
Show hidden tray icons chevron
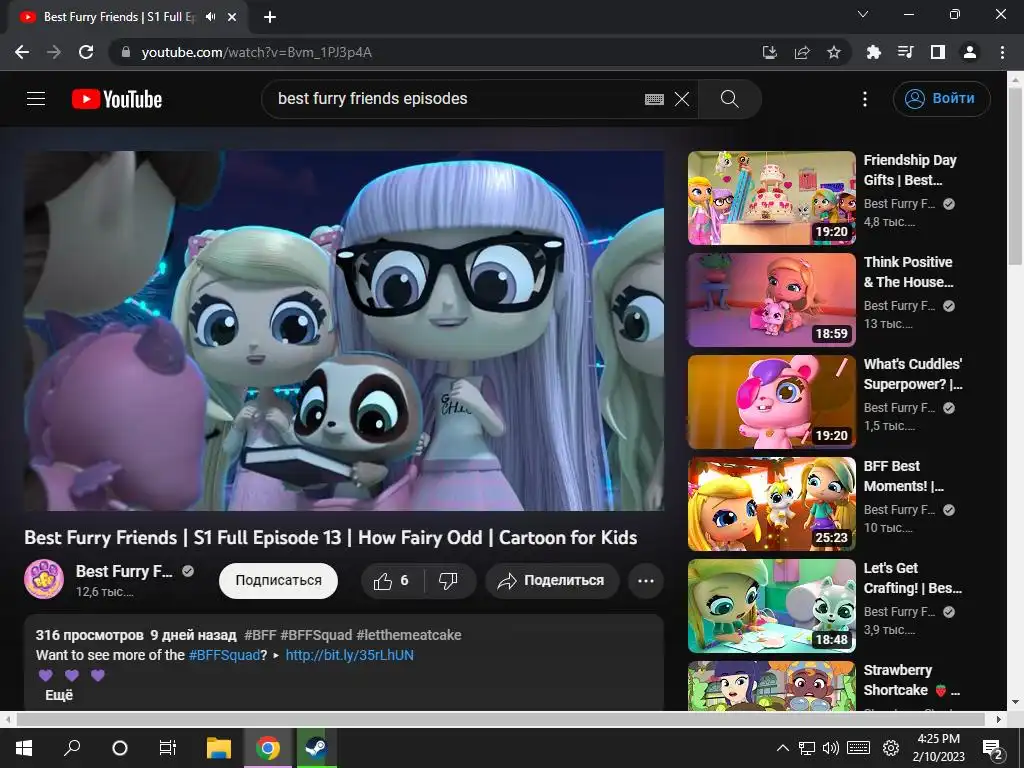(x=783, y=748)
